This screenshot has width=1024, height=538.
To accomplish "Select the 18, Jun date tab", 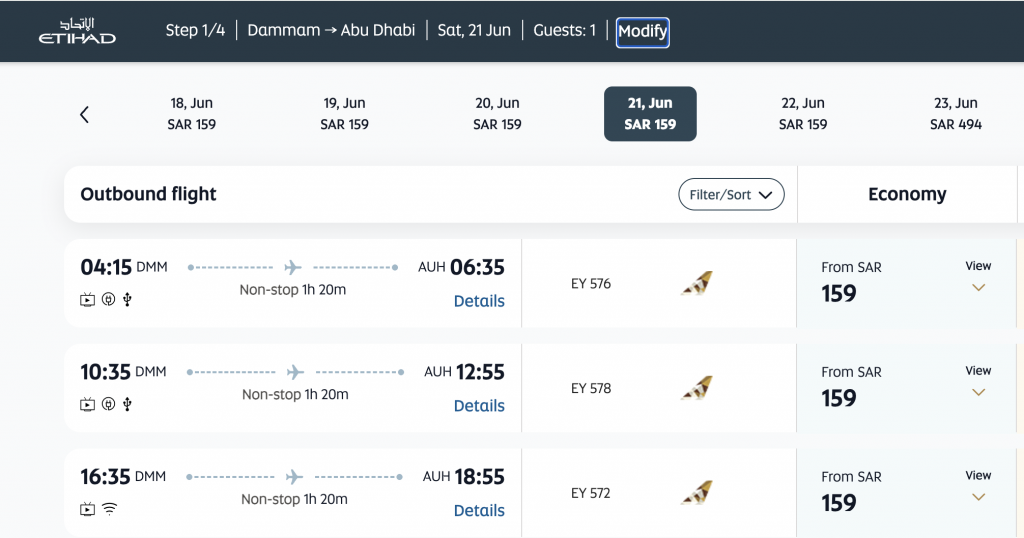I will click(192, 114).
